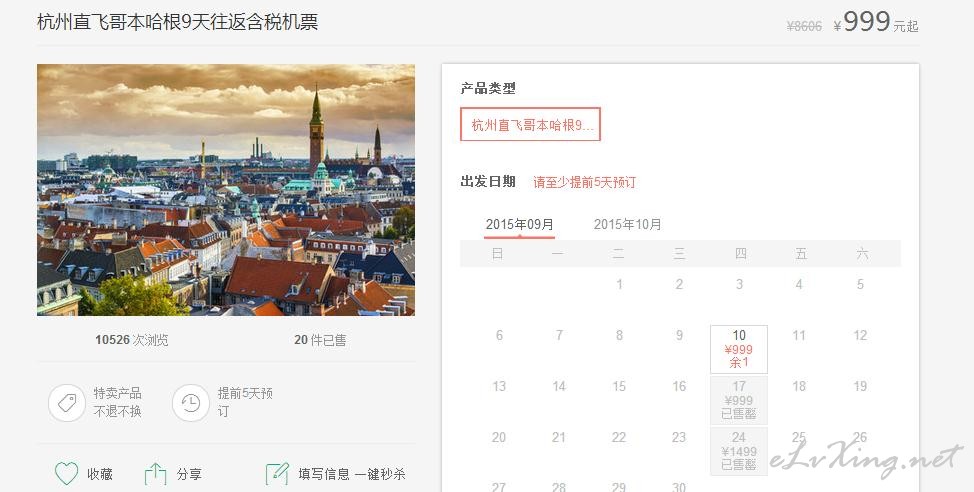
Task: Click calendar date 20
Action: [x=499, y=437]
